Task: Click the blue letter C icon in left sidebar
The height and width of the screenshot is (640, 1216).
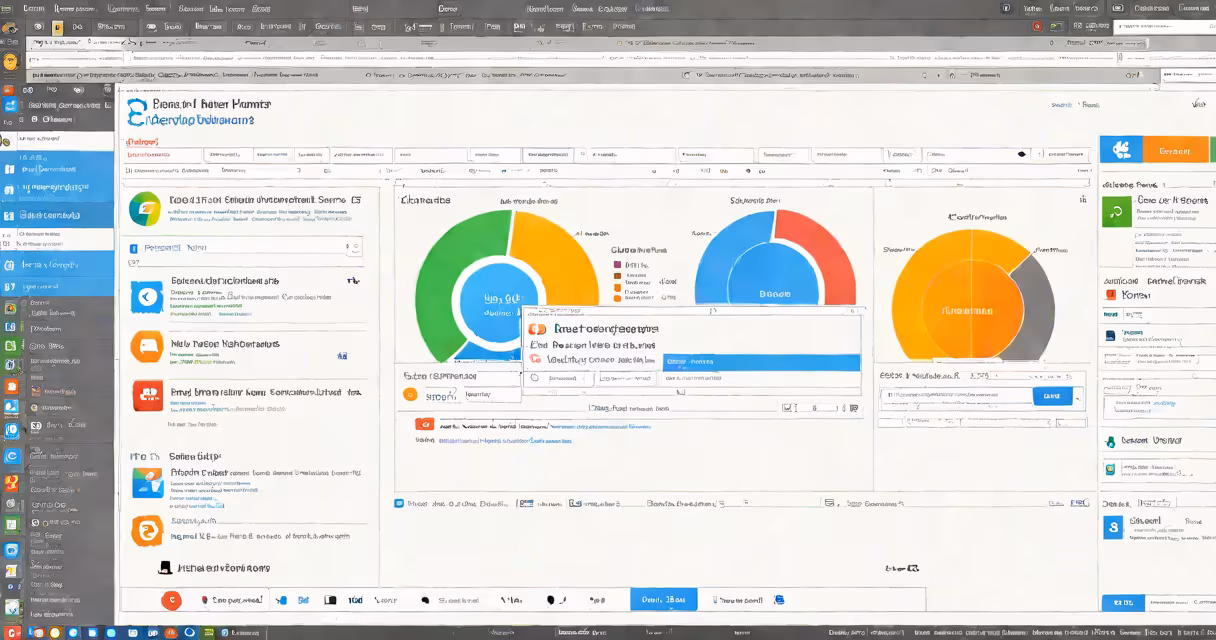Action: click(x=11, y=456)
